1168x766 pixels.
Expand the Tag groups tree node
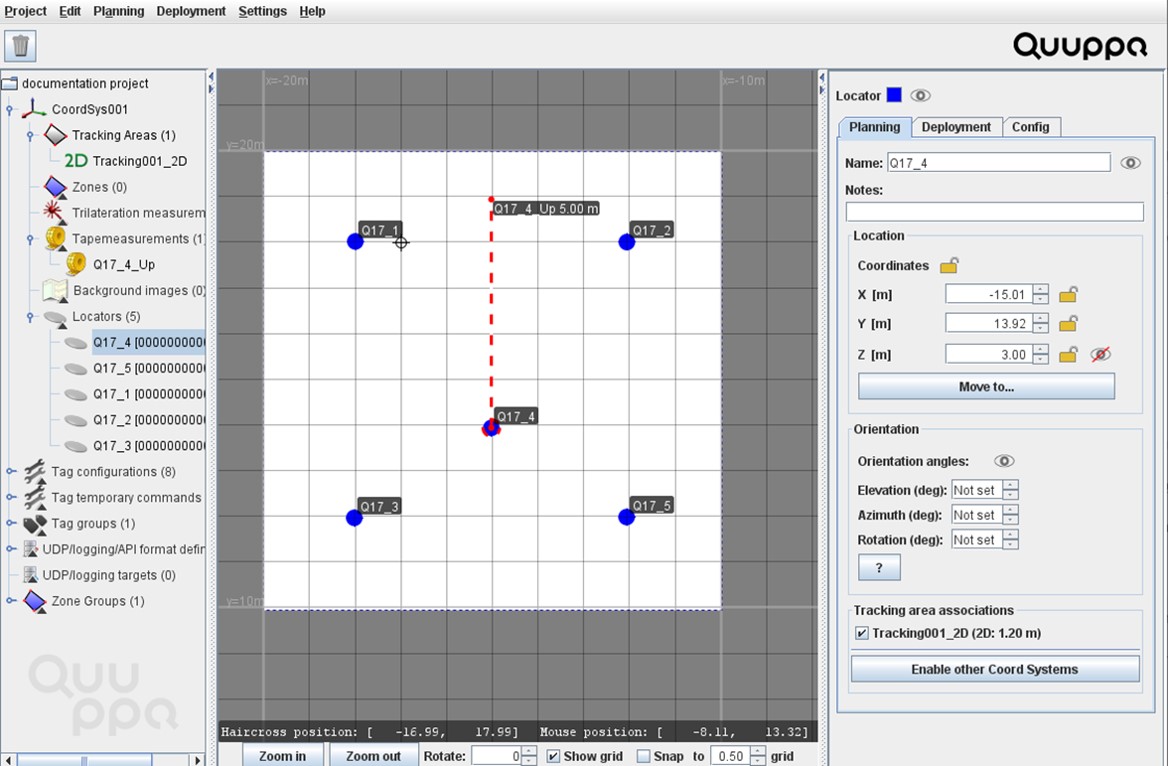10,523
